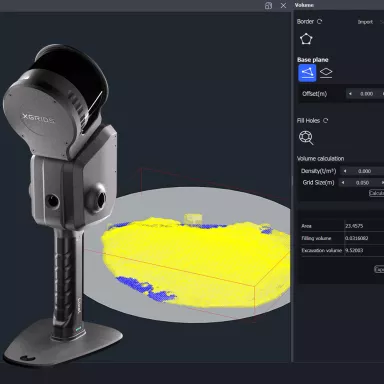384x384 pixels.
Task: Click the Filling volume row label
Action: 316,238
